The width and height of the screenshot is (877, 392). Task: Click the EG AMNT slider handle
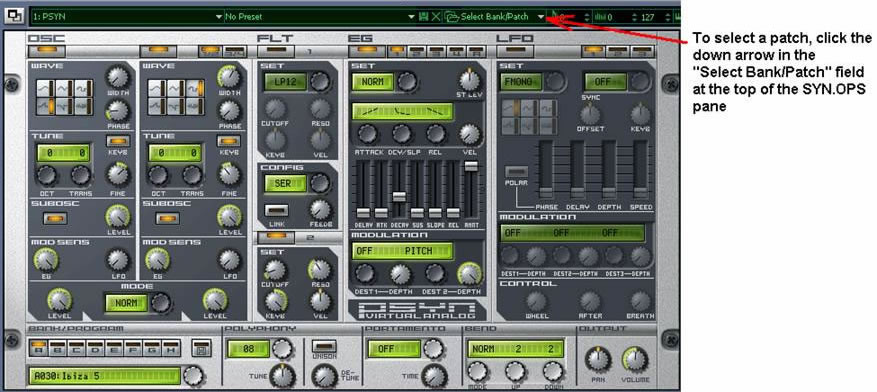click(x=471, y=166)
